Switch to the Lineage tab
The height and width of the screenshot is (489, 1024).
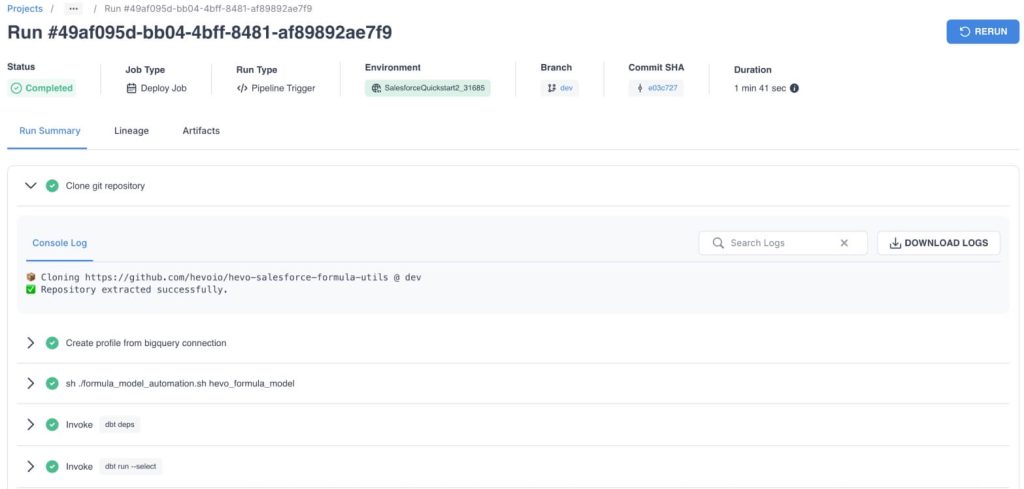click(131, 131)
